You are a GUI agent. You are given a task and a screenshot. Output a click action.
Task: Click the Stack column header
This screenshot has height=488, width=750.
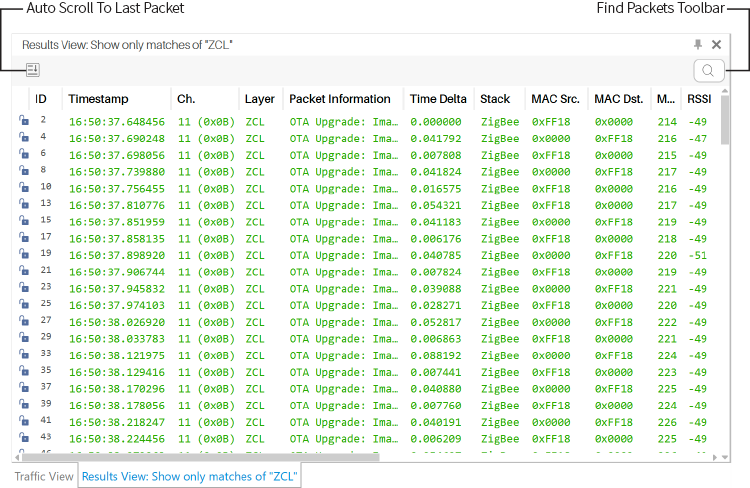(x=499, y=99)
